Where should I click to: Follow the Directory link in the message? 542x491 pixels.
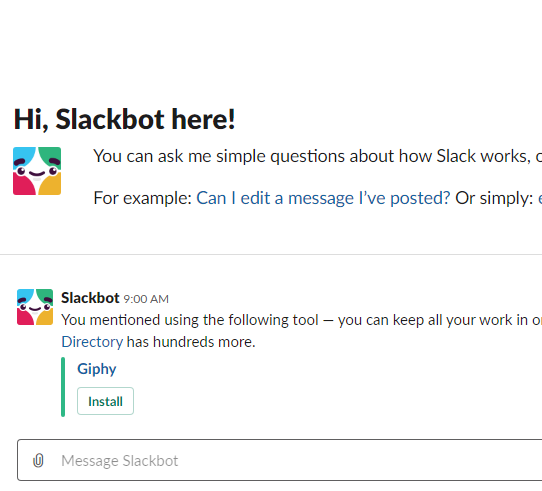(92, 342)
